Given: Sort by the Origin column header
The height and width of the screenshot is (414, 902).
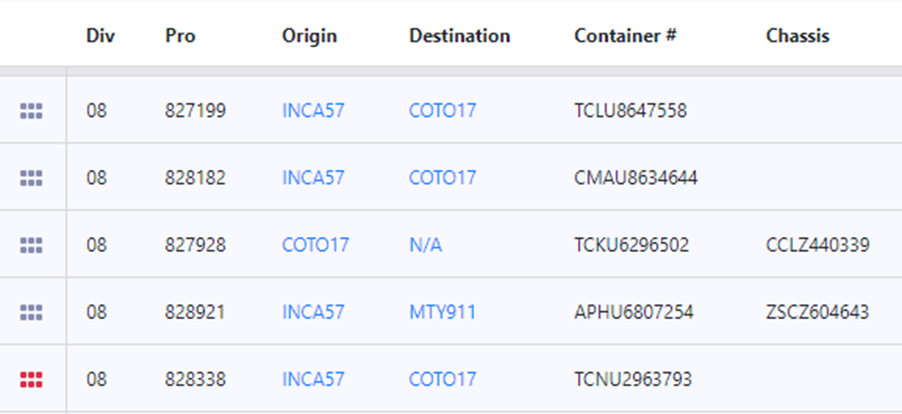Looking at the screenshot, I should click(x=309, y=36).
